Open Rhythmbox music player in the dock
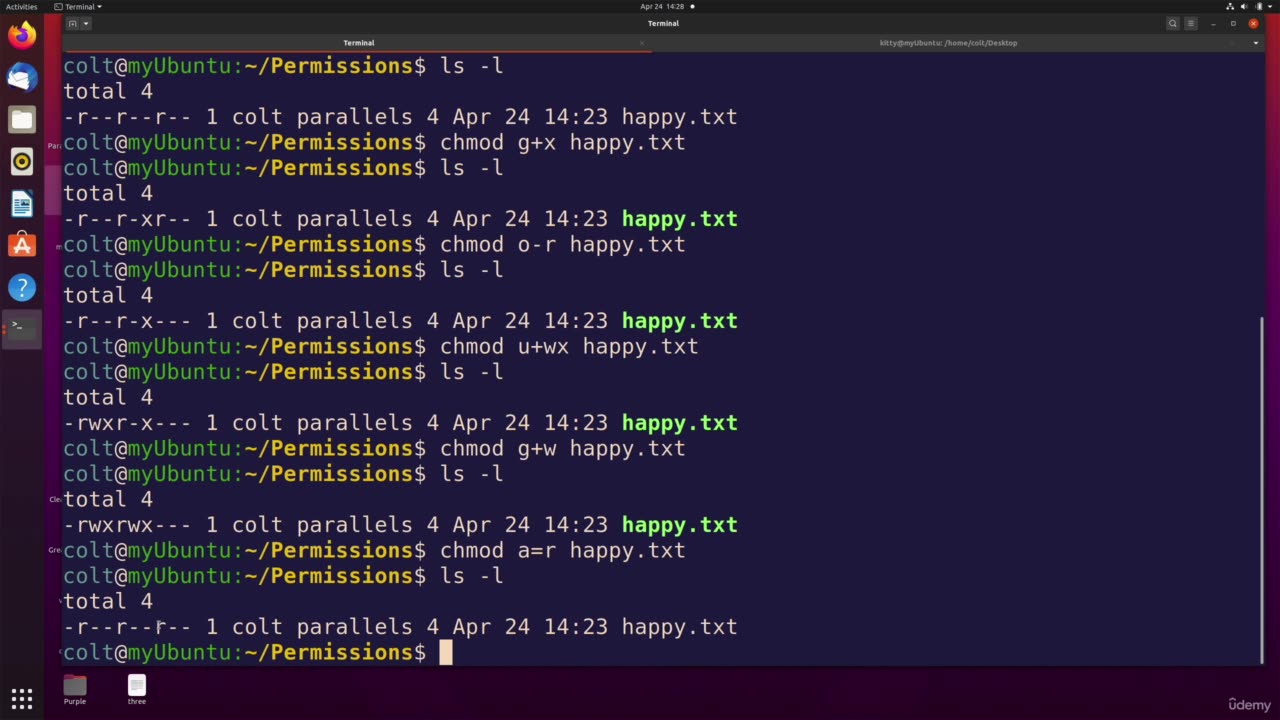The width and height of the screenshot is (1280, 720). coord(22,161)
